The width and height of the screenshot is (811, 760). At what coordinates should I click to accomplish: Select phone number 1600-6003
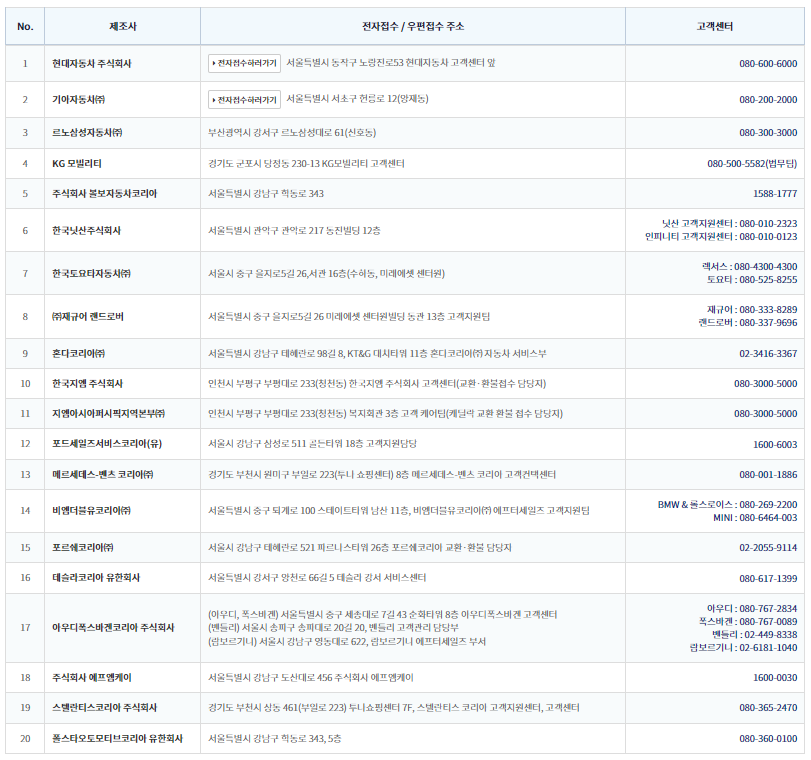tap(775, 444)
